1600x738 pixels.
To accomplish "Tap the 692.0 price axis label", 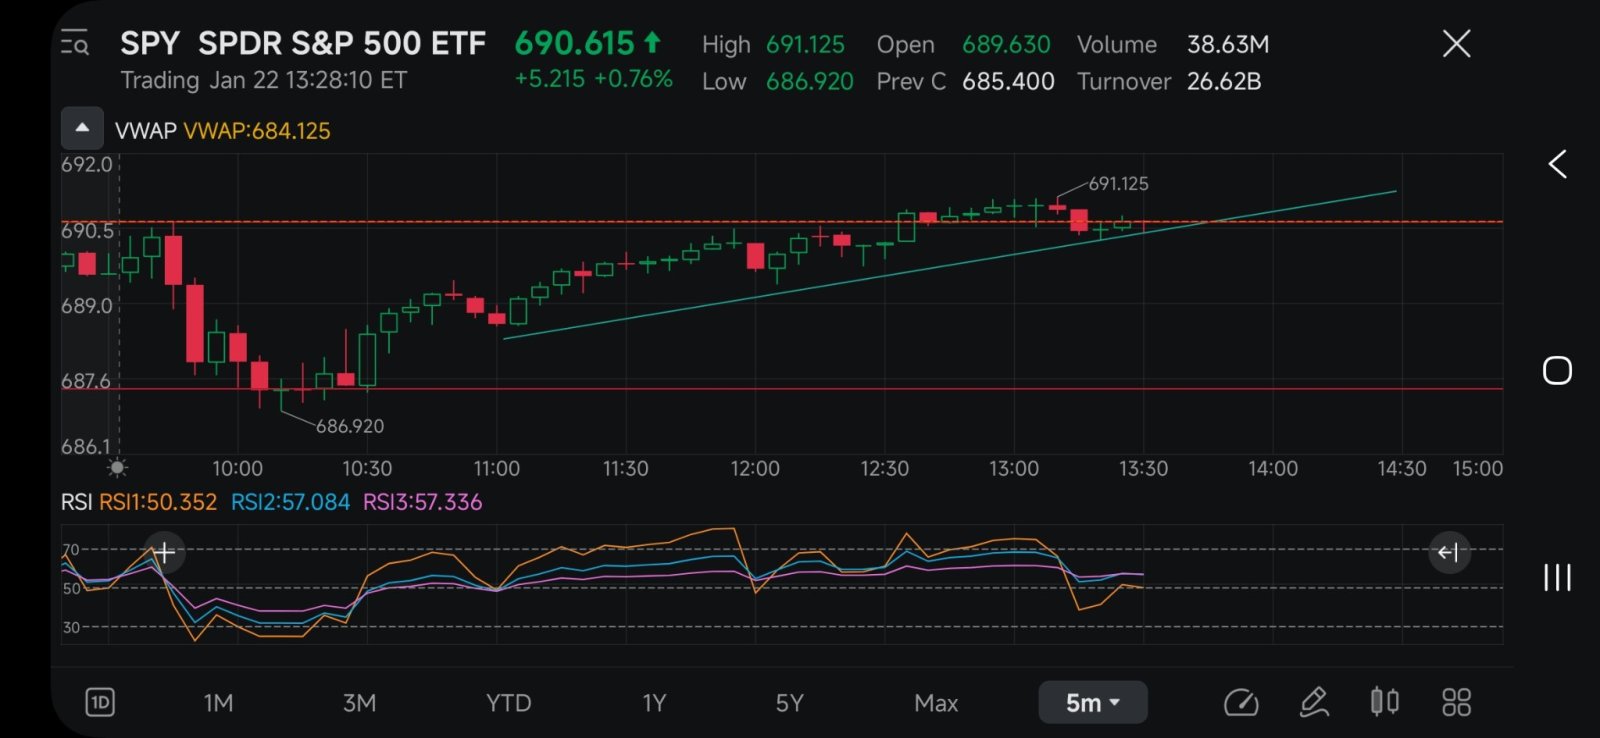I will [x=87, y=164].
